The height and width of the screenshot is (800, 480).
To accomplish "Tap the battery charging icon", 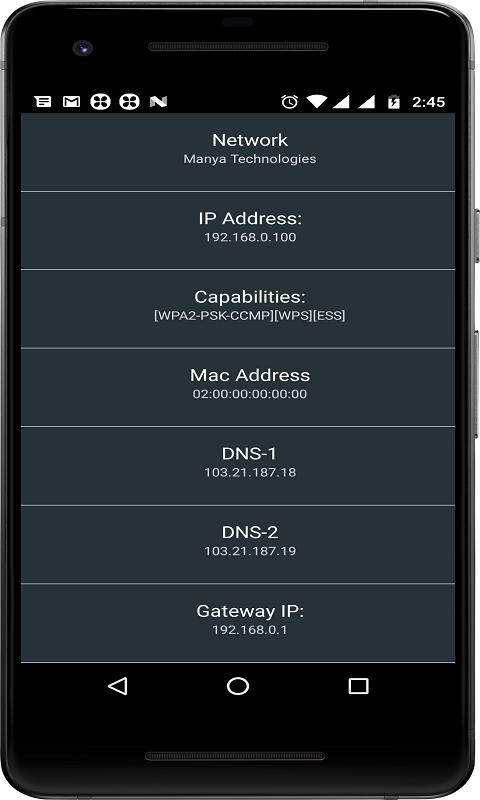I will [394, 102].
